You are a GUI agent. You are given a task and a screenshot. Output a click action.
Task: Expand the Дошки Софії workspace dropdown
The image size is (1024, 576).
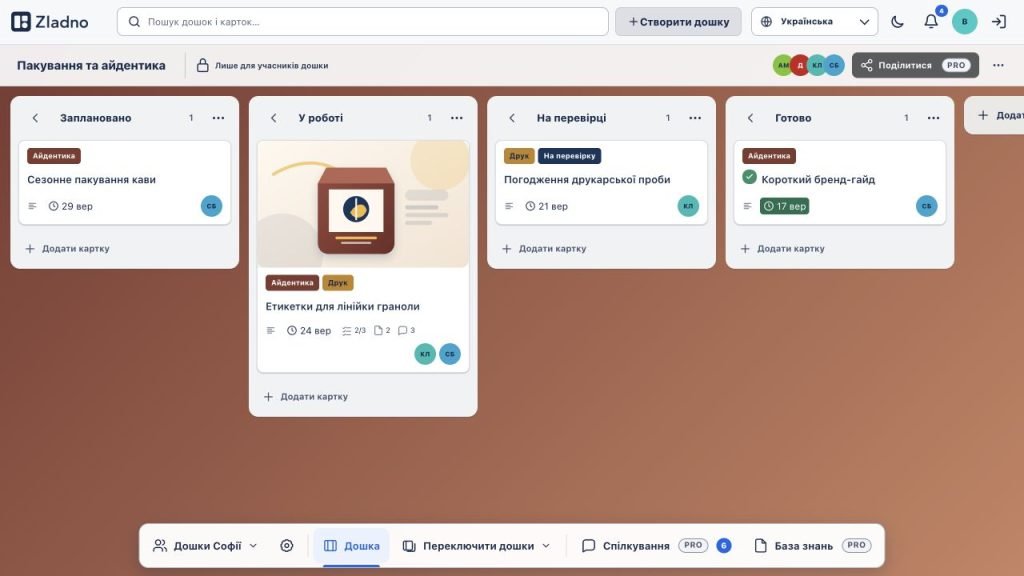coord(205,546)
